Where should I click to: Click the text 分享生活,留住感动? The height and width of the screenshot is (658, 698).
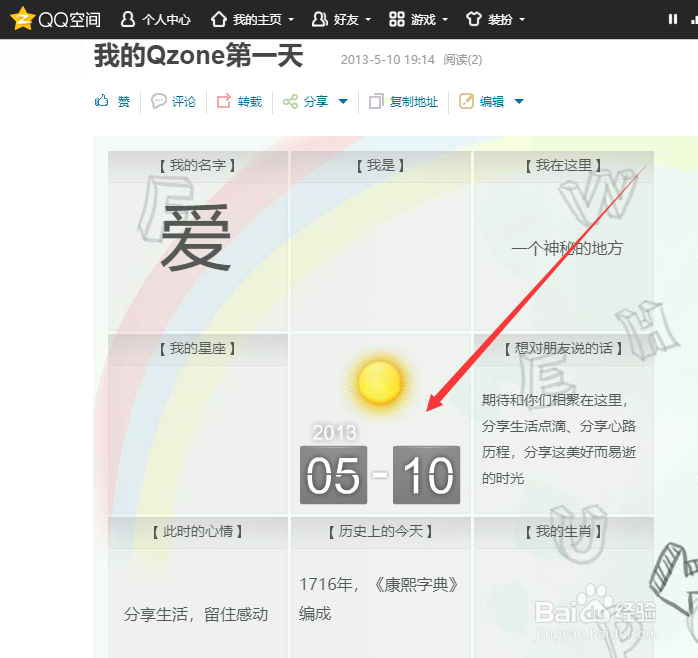click(196, 614)
